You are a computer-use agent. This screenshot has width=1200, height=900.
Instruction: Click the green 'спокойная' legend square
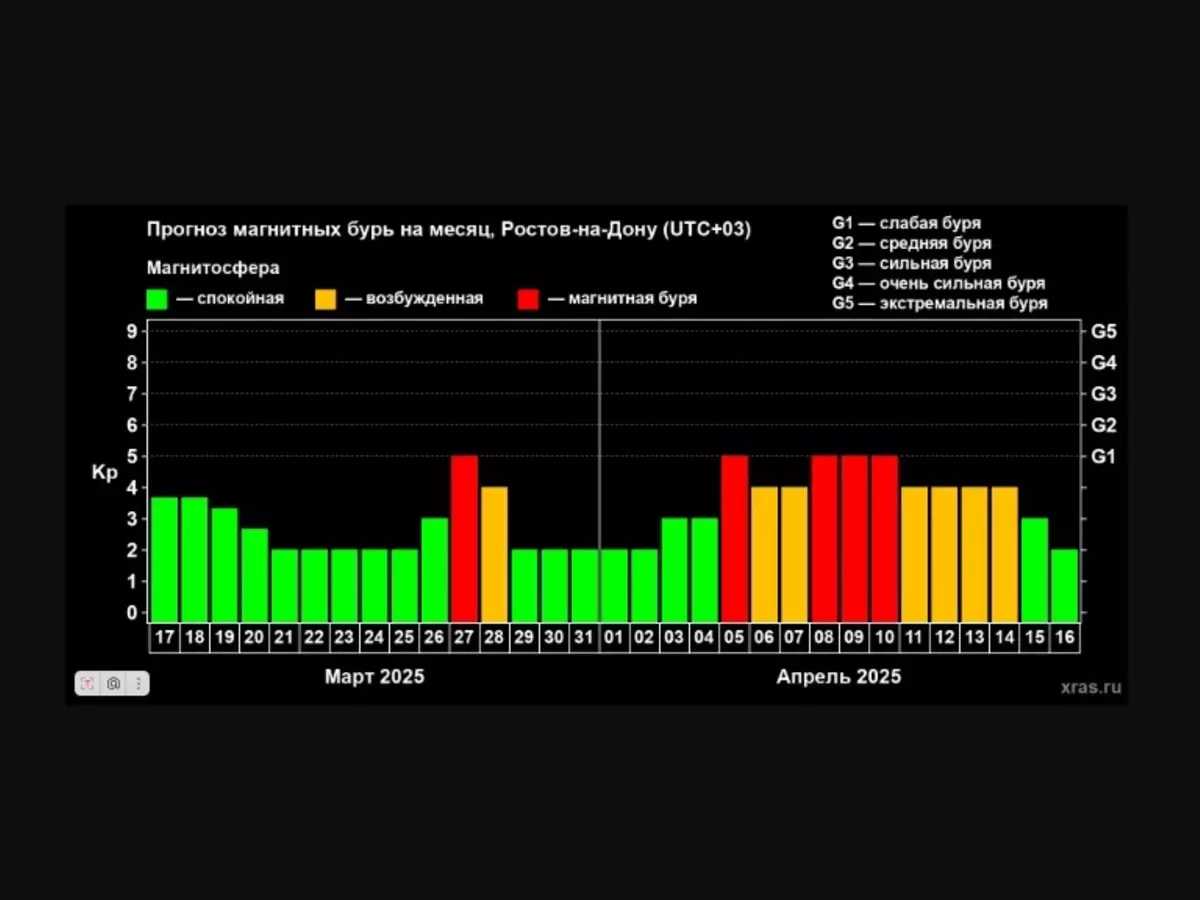pos(157,299)
